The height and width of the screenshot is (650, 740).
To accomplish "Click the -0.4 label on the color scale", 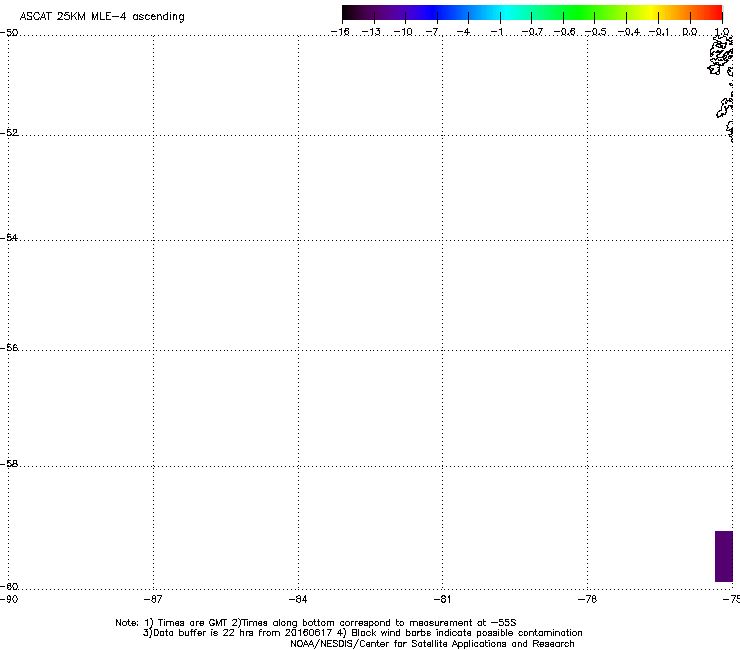I will click(628, 32).
